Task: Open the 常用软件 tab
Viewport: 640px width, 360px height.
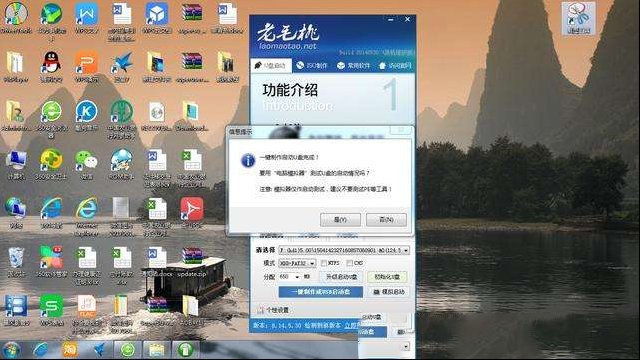Action: click(353, 65)
